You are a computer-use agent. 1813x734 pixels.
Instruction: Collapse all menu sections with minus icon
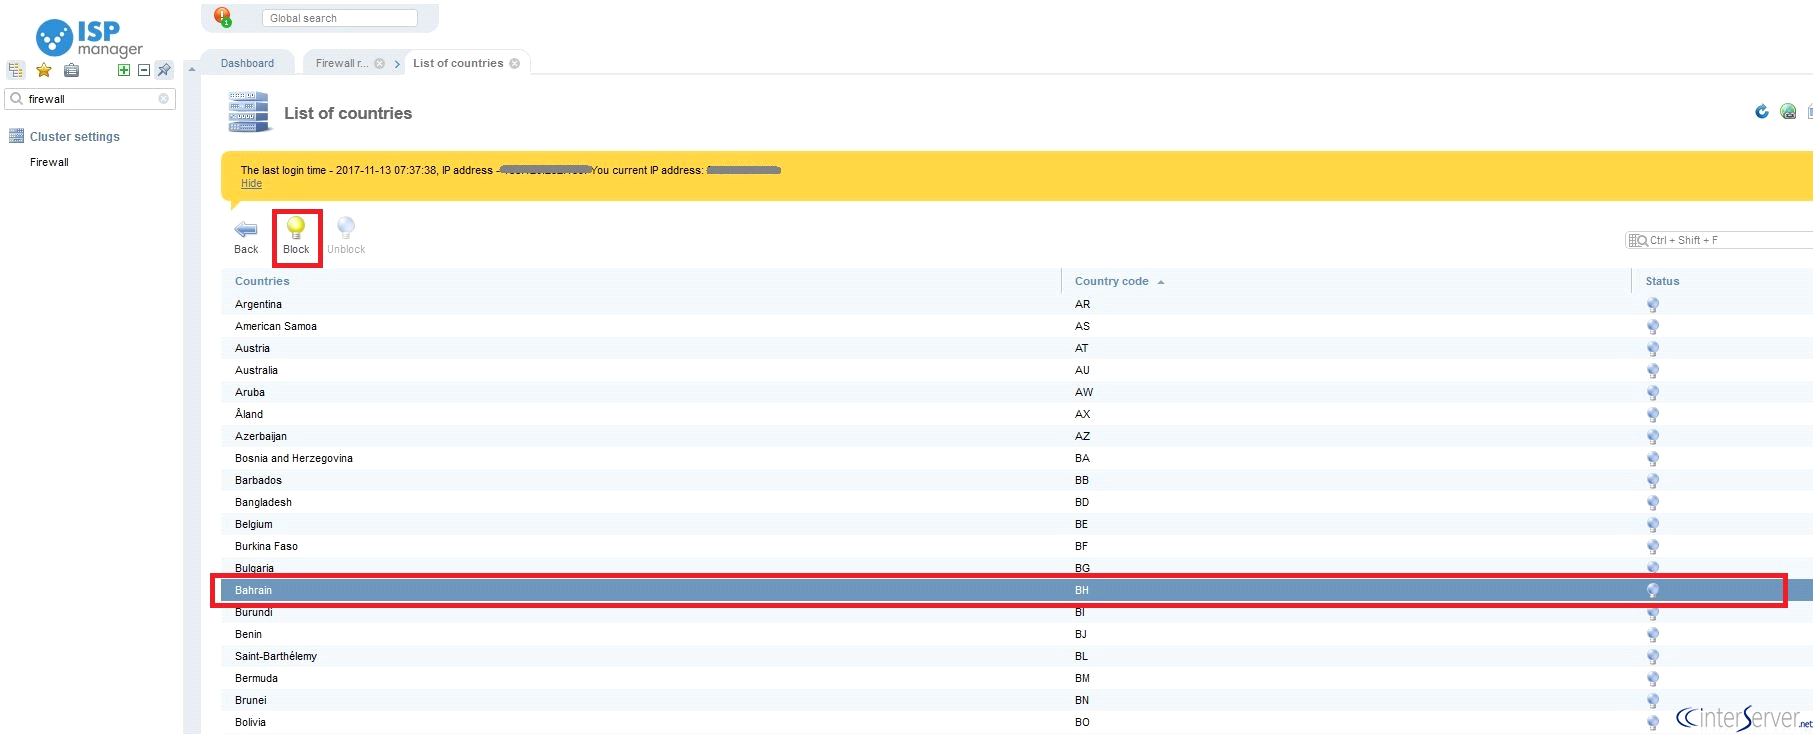pos(144,70)
